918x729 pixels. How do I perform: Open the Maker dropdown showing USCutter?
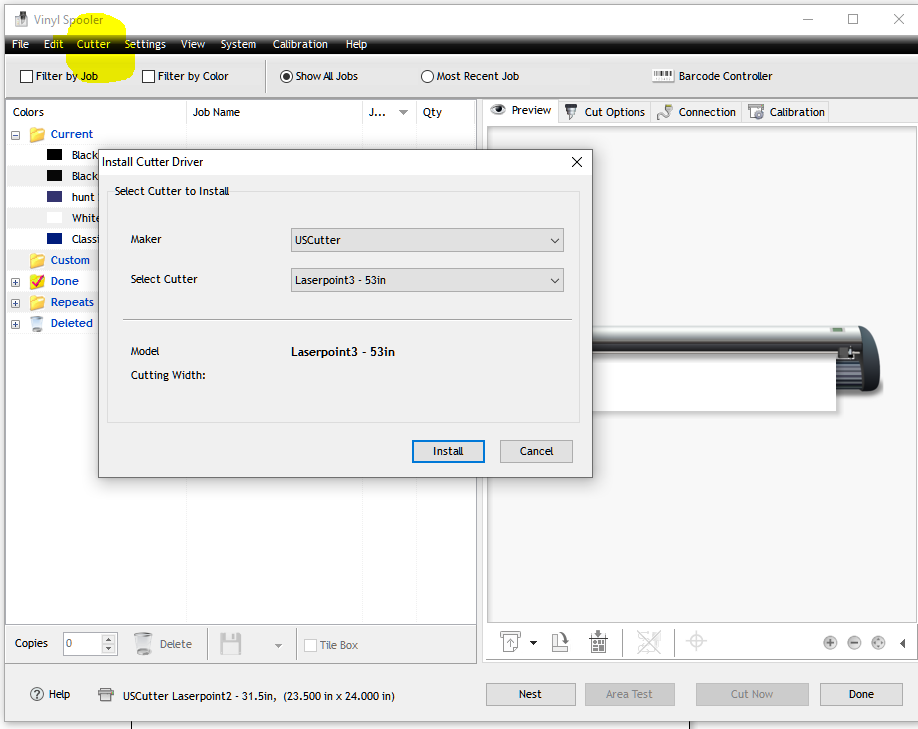(x=427, y=240)
